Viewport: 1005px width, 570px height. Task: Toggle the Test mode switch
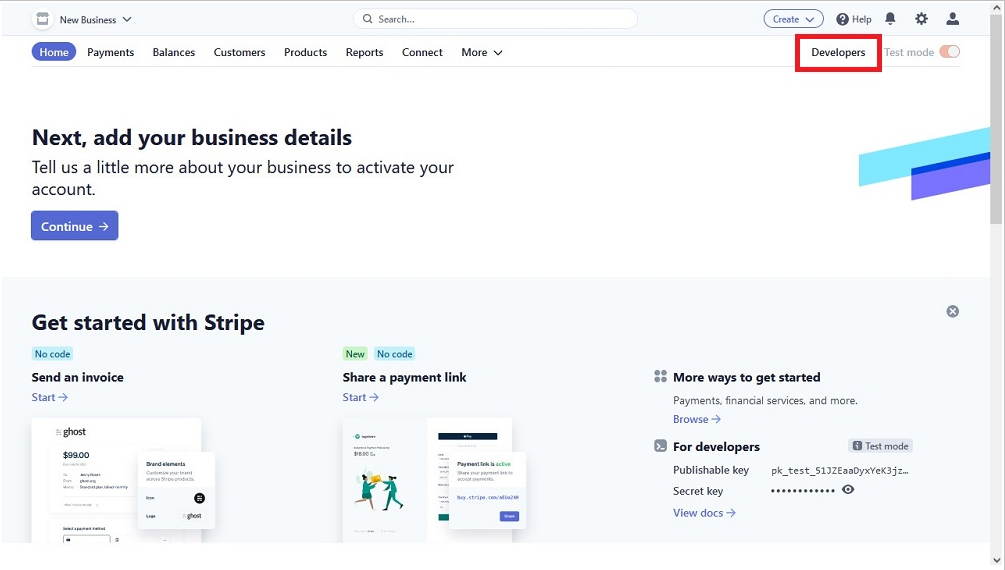949,52
